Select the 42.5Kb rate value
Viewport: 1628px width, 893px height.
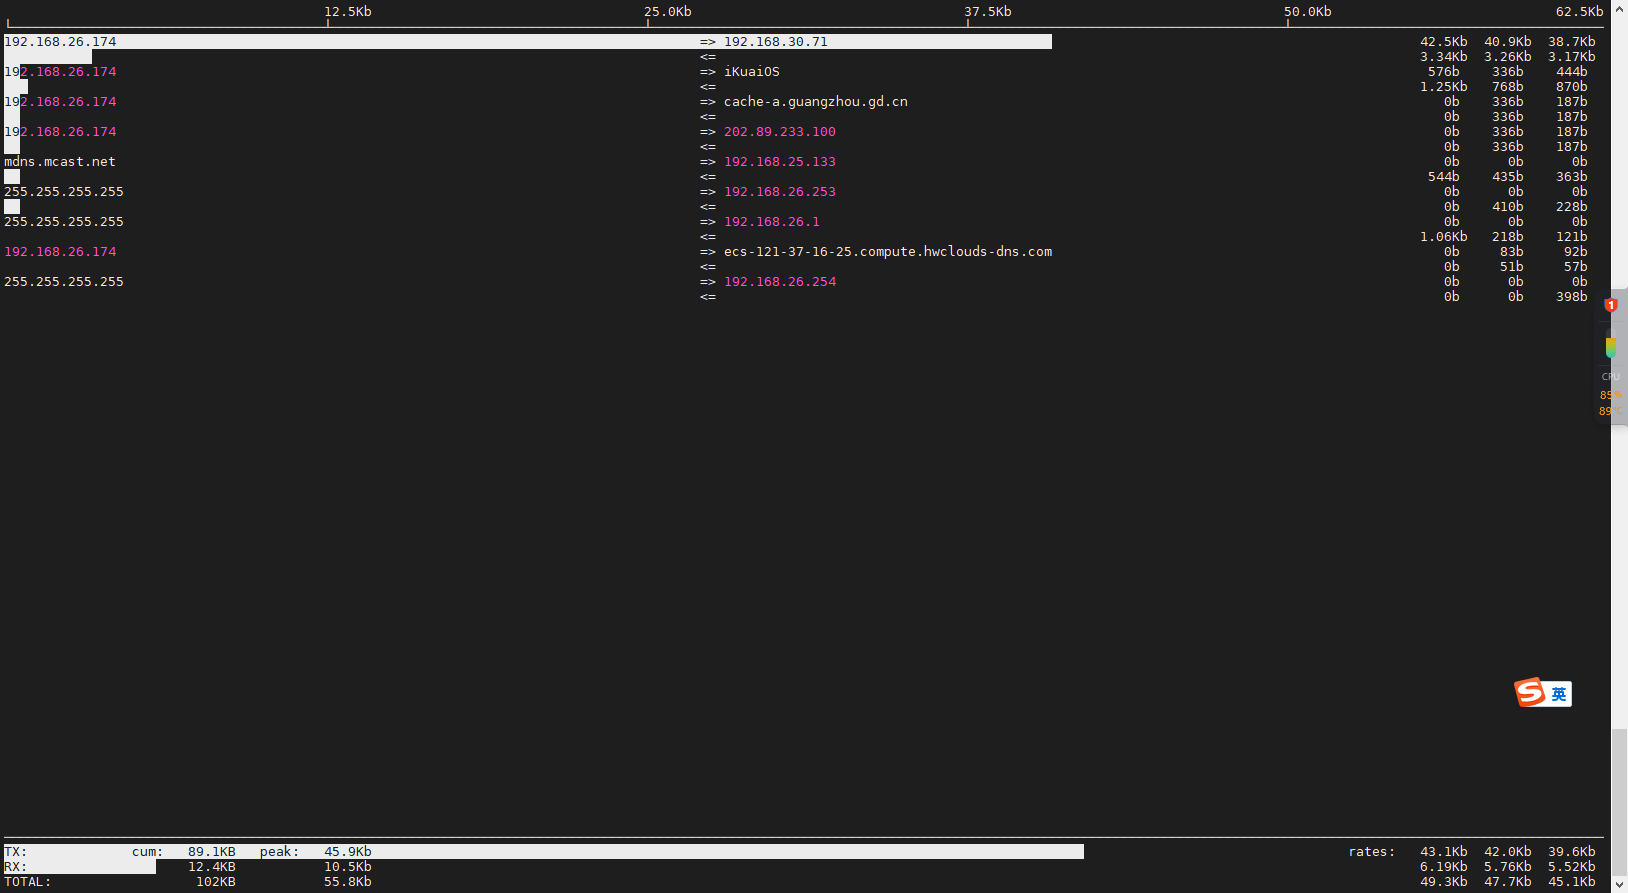tap(1444, 41)
